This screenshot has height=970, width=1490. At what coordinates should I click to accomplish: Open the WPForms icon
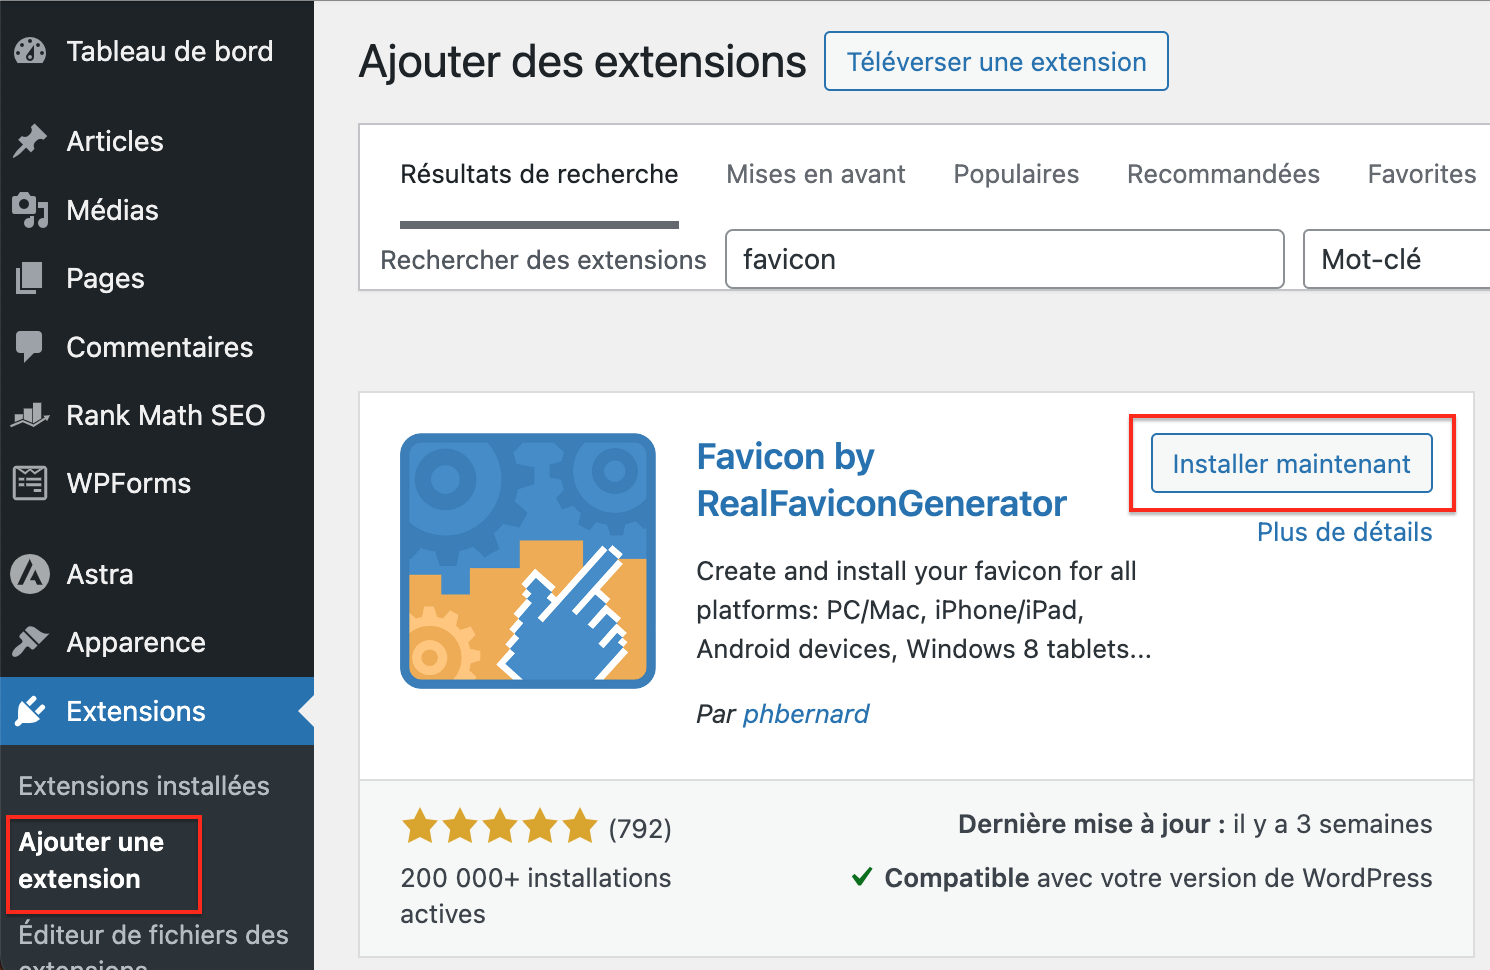click(x=30, y=483)
